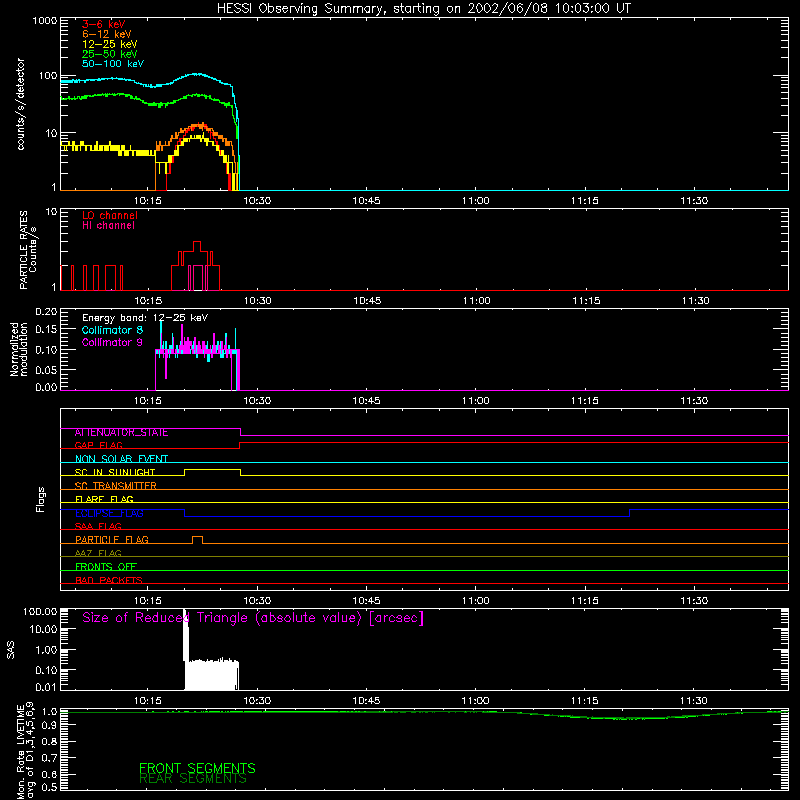The width and height of the screenshot is (800, 800).
Task: Click the 11:00 tick under count-rate plot
Action: [x=476, y=201]
